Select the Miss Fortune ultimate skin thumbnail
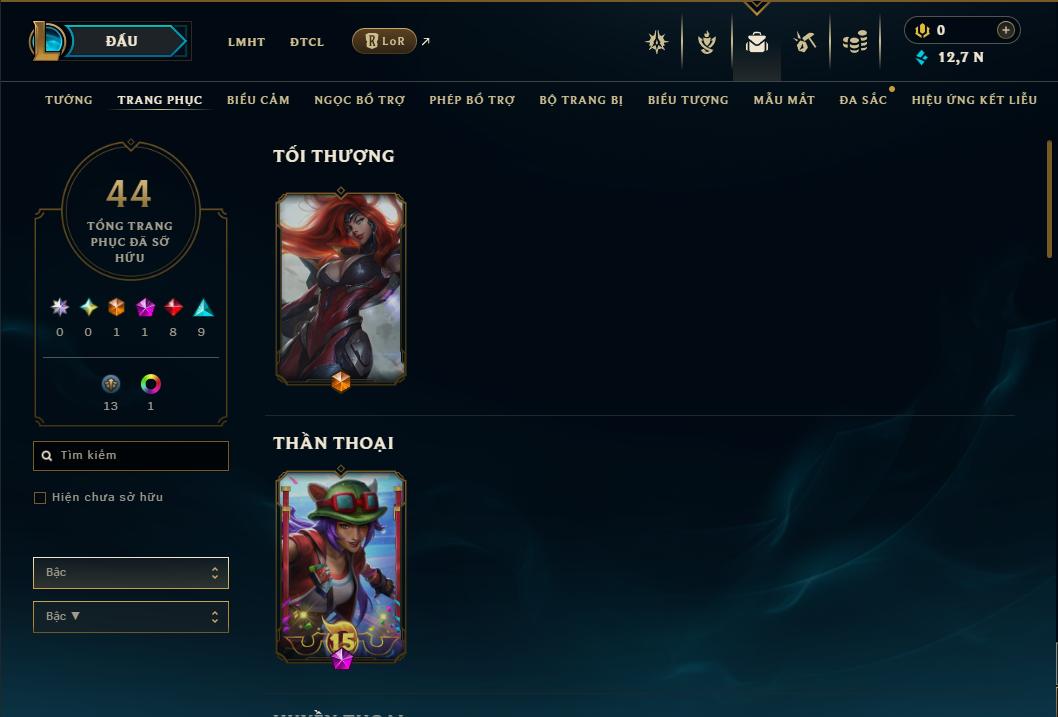Screen dimensions: 1058x717 point(341,289)
